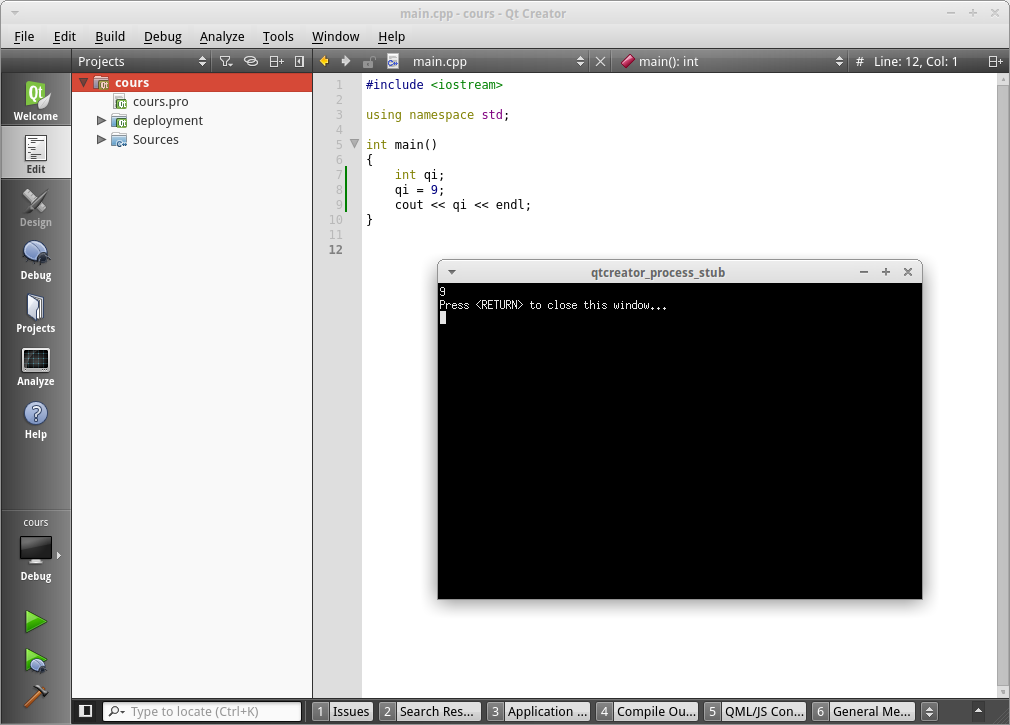The height and width of the screenshot is (725, 1010).
Task: Toggle synchronize with editor link icon
Action: (x=251, y=61)
